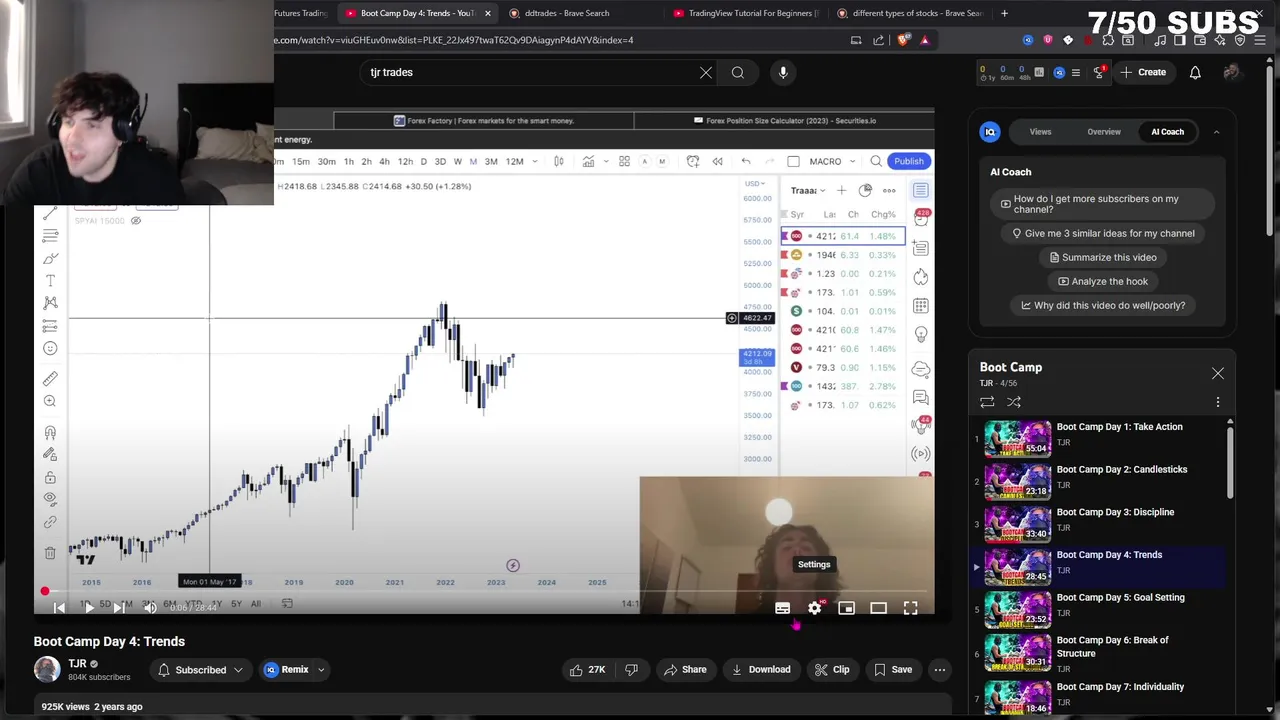Collapse the vidIQ panel chevron
Image resolution: width=1280 pixels, height=720 pixels.
[1216, 131]
